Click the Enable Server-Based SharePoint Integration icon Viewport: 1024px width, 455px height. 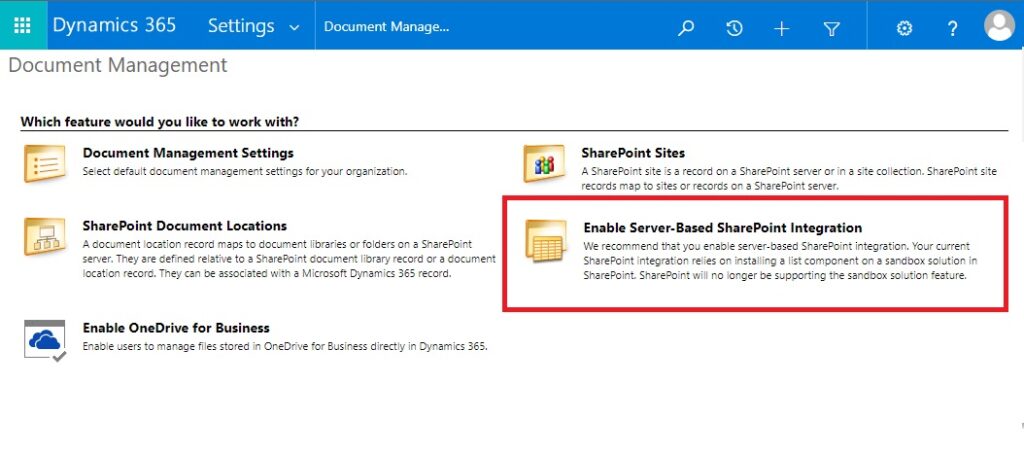point(546,241)
